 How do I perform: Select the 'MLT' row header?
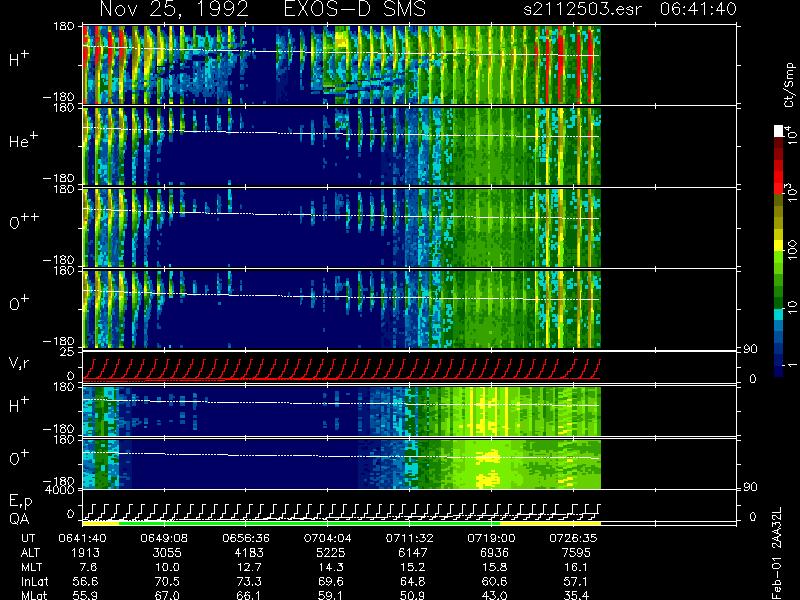tap(32, 567)
